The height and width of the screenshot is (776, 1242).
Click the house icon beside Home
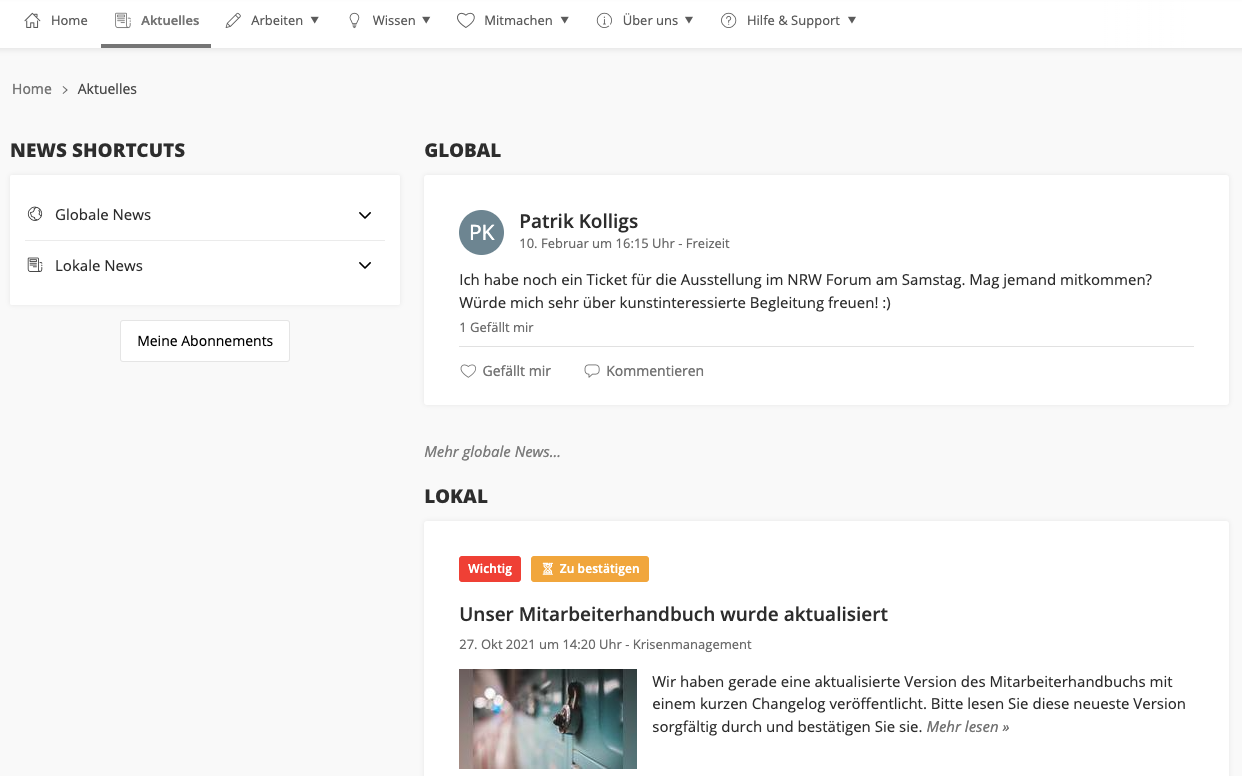click(32, 20)
